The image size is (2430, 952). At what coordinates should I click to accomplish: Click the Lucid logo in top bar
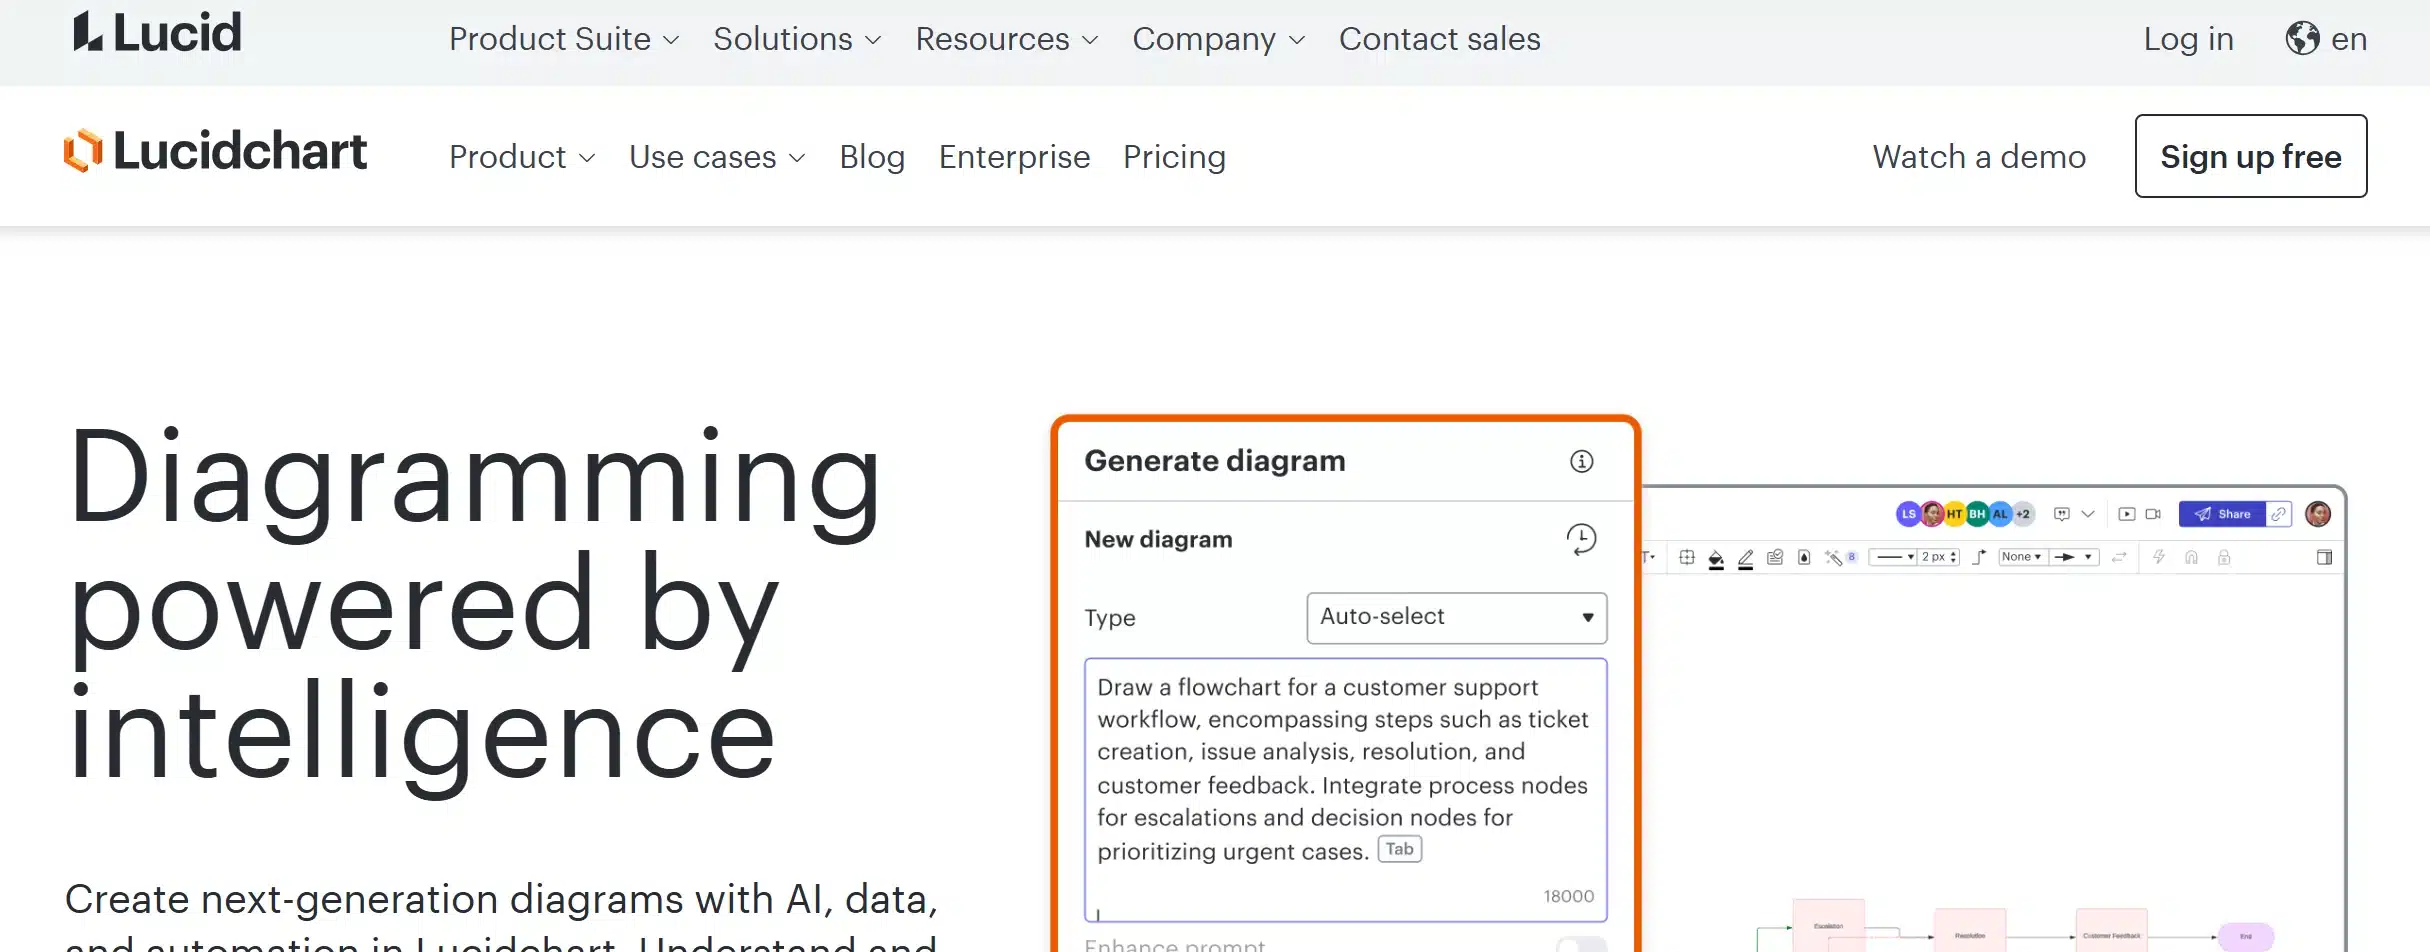point(157,33)
